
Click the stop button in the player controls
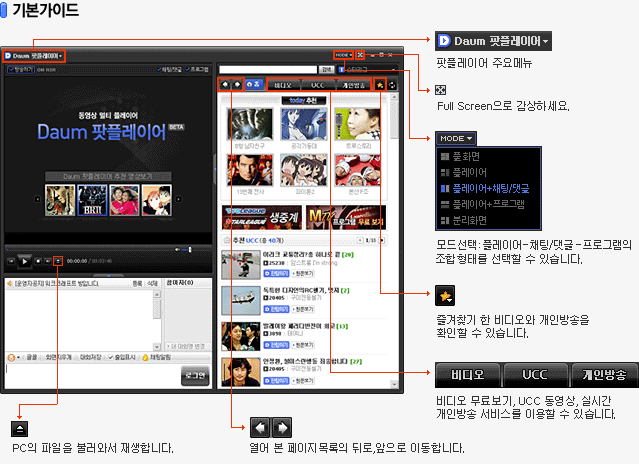(38, 261)
